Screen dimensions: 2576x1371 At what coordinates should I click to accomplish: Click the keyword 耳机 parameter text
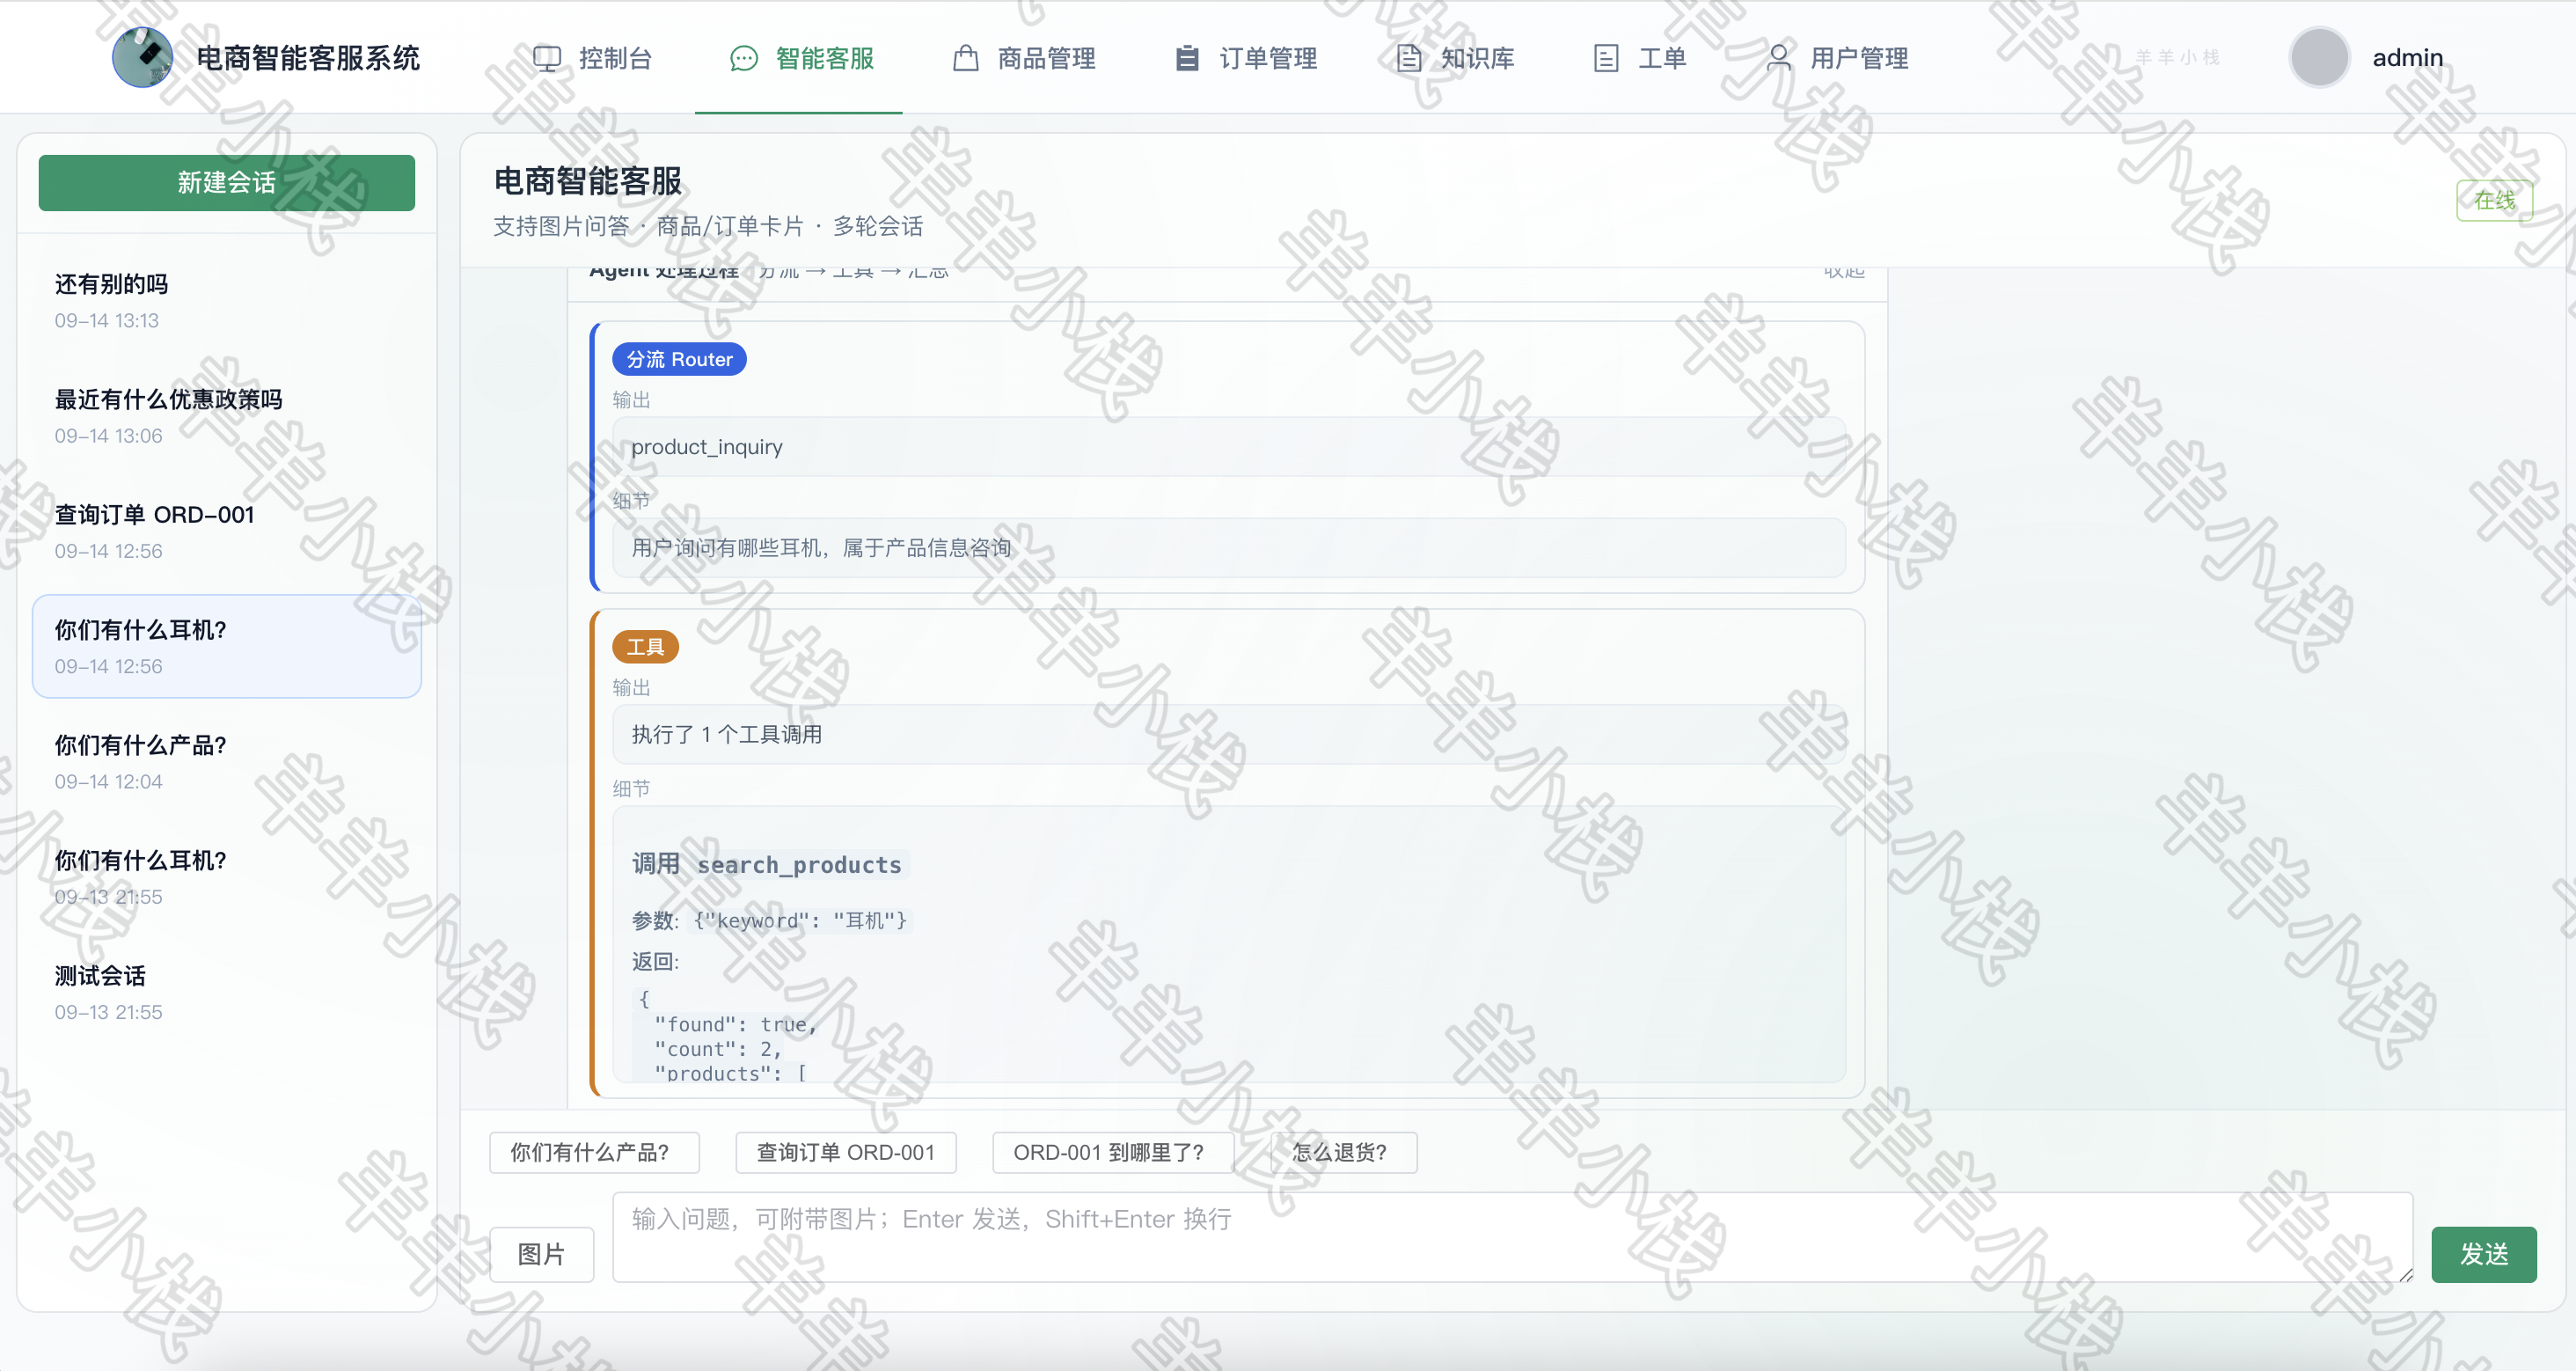point(800,921)
